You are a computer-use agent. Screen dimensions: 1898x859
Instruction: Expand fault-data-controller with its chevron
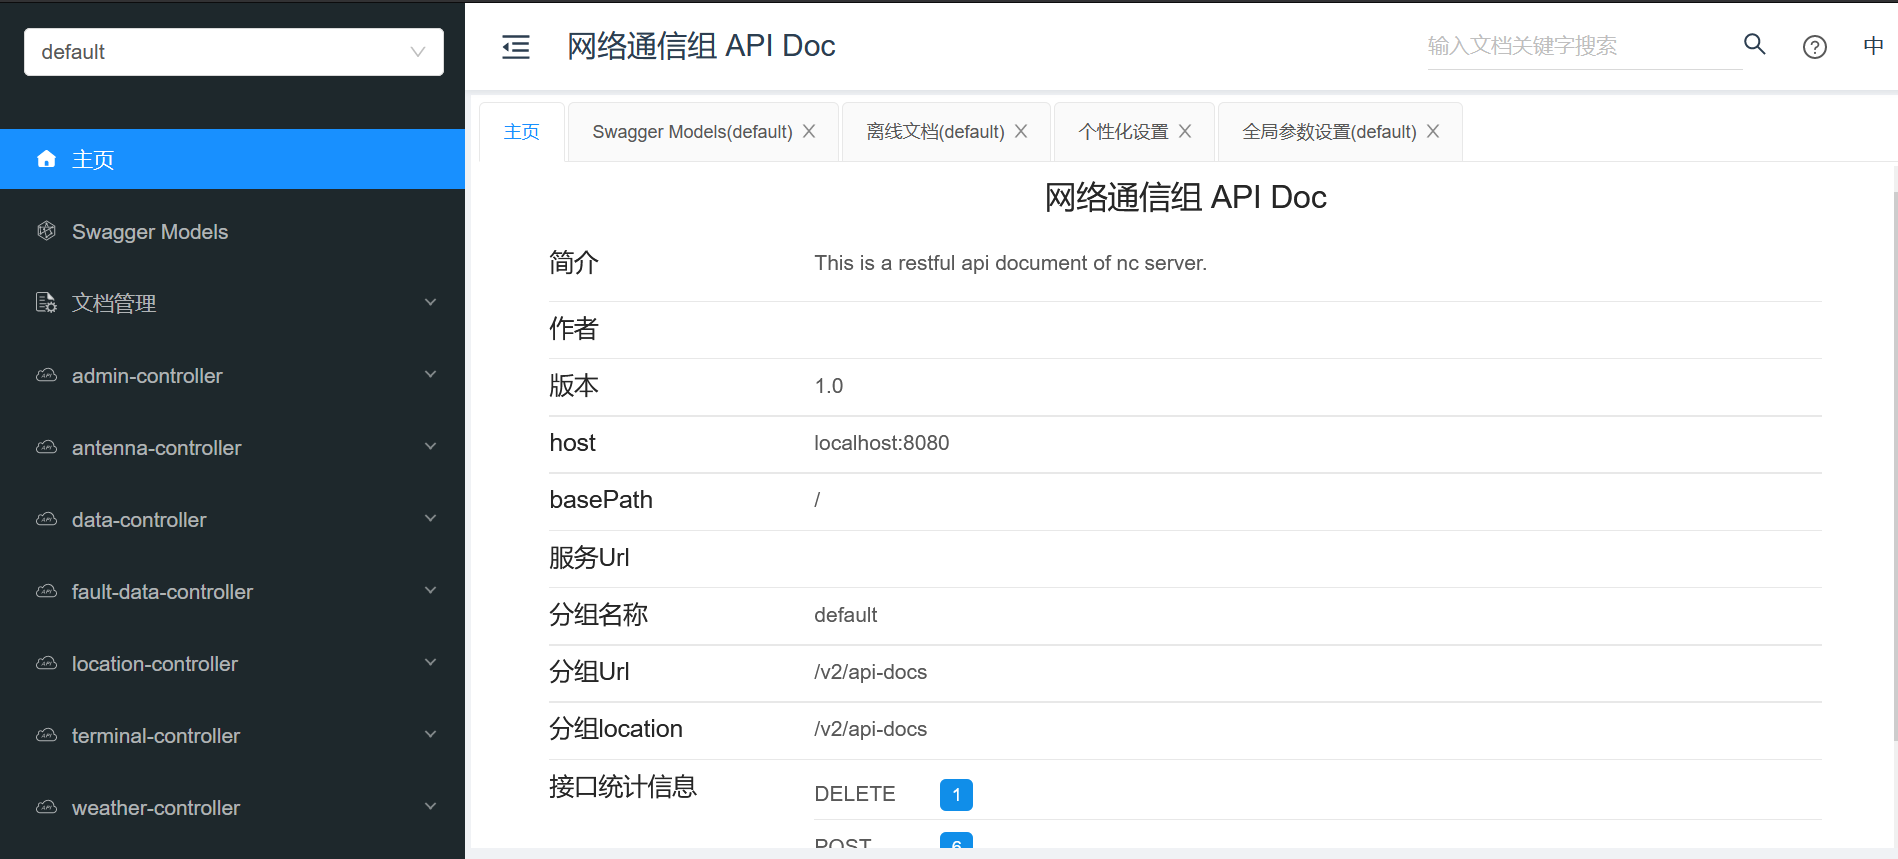point(430,590)
